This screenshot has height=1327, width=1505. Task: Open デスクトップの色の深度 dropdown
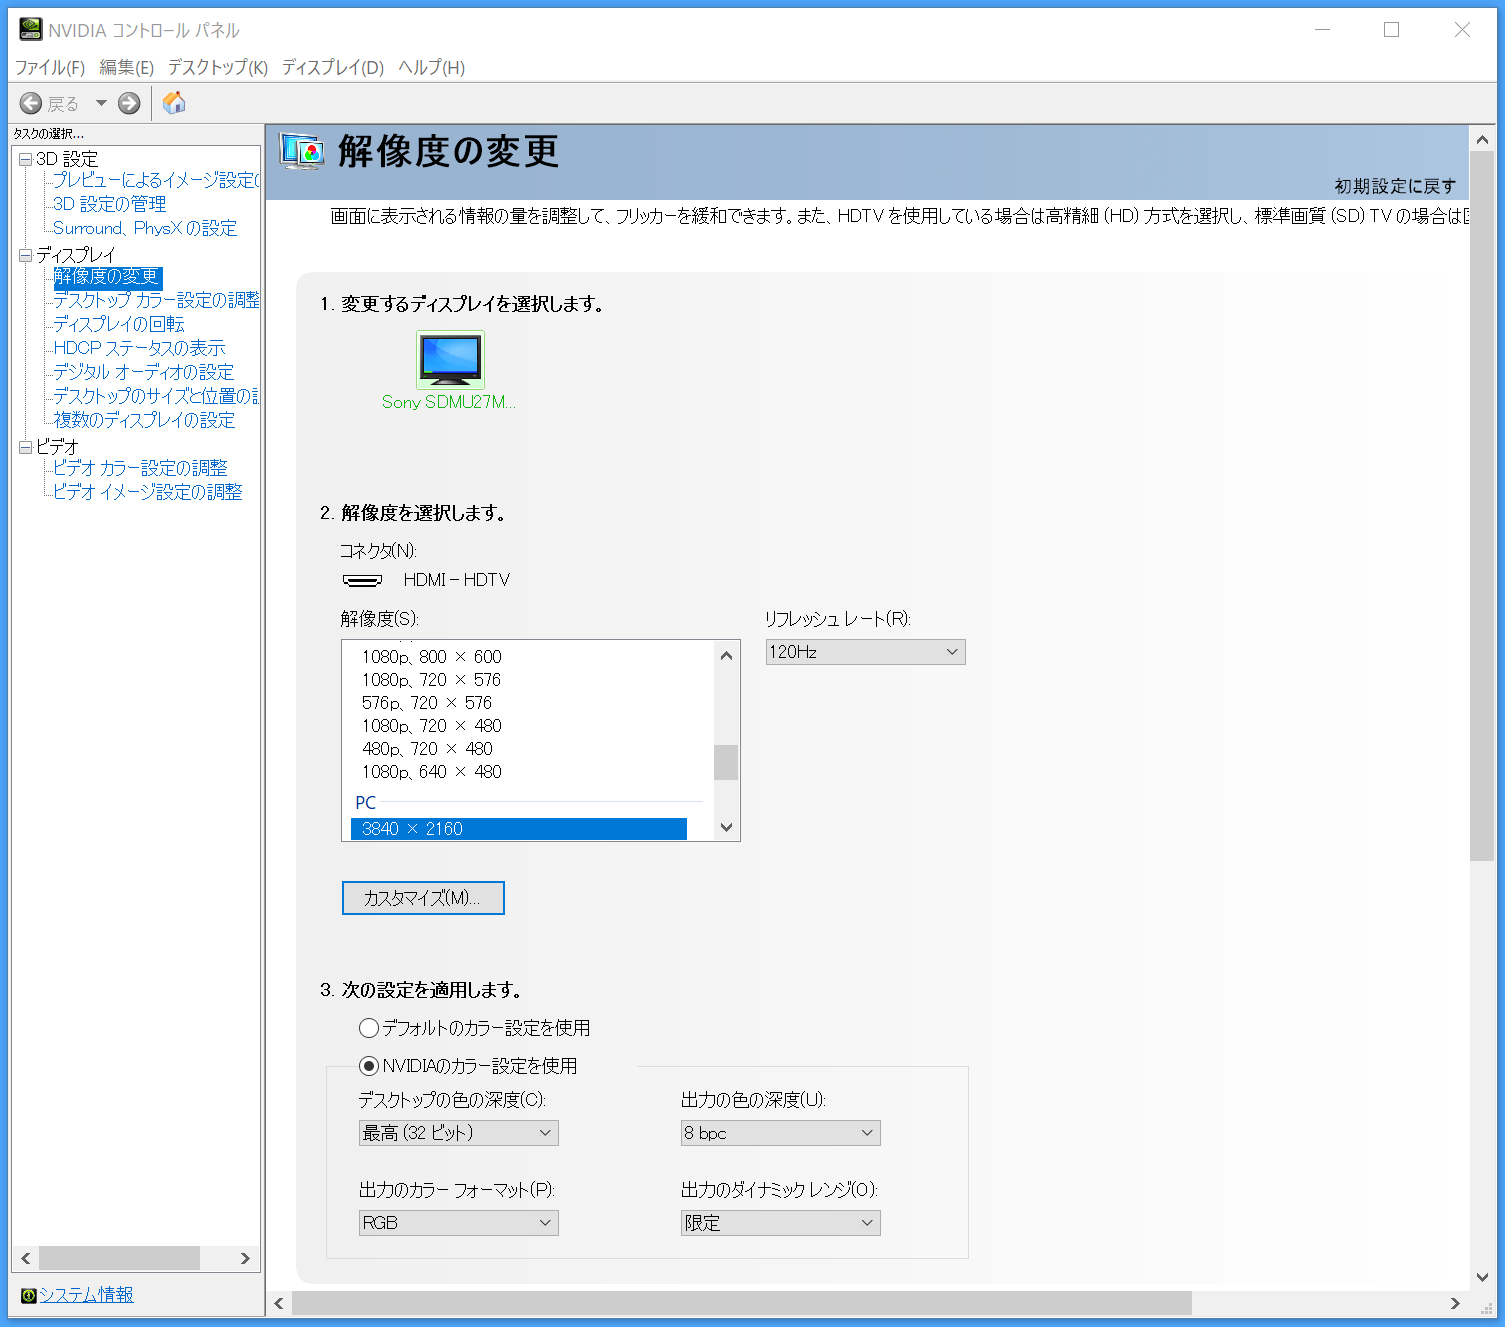tap(459, 1133)
